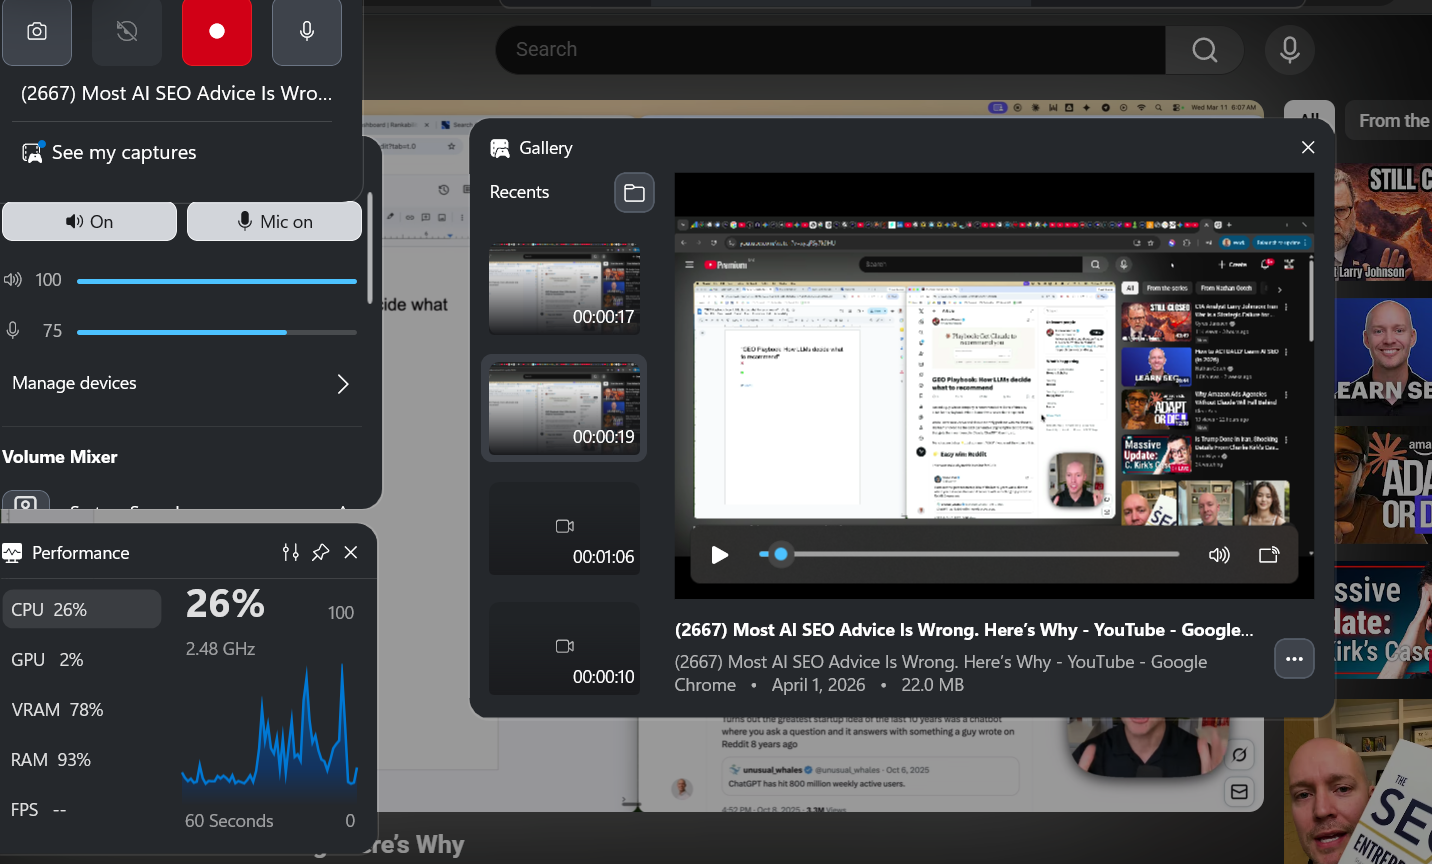The image size is (1432, 864).
Task: Pin the Performance widget
Action: pos(320,552)
